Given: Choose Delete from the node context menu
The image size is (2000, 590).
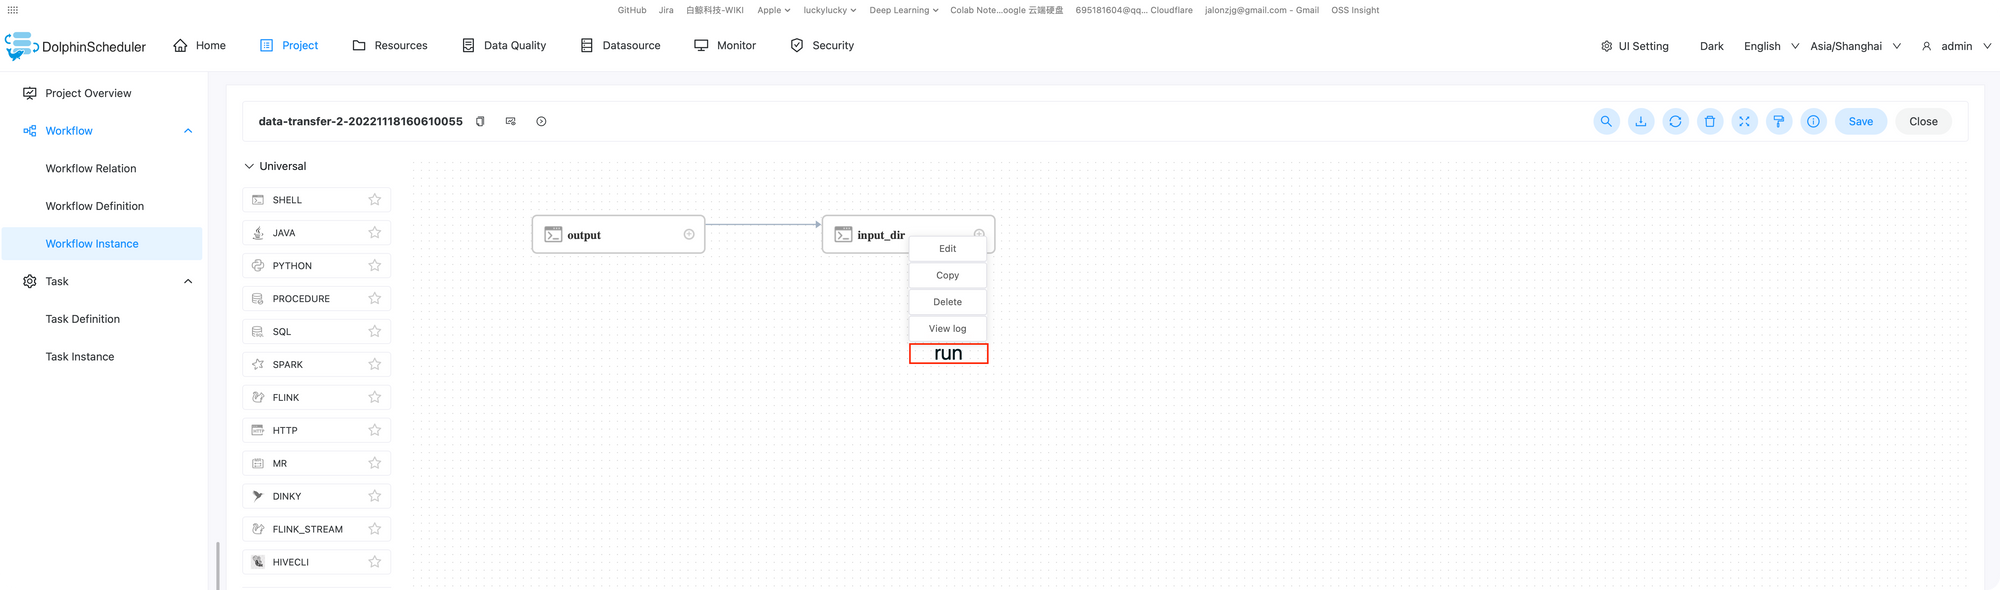Looking at the screenshot, I should pyautogui.click(x=948, y=302).
